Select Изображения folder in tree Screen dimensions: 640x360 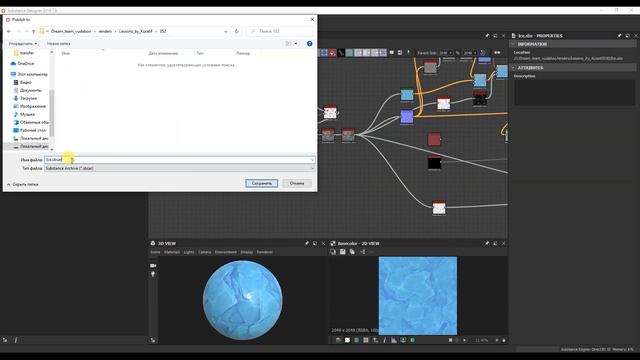(29, 107)
